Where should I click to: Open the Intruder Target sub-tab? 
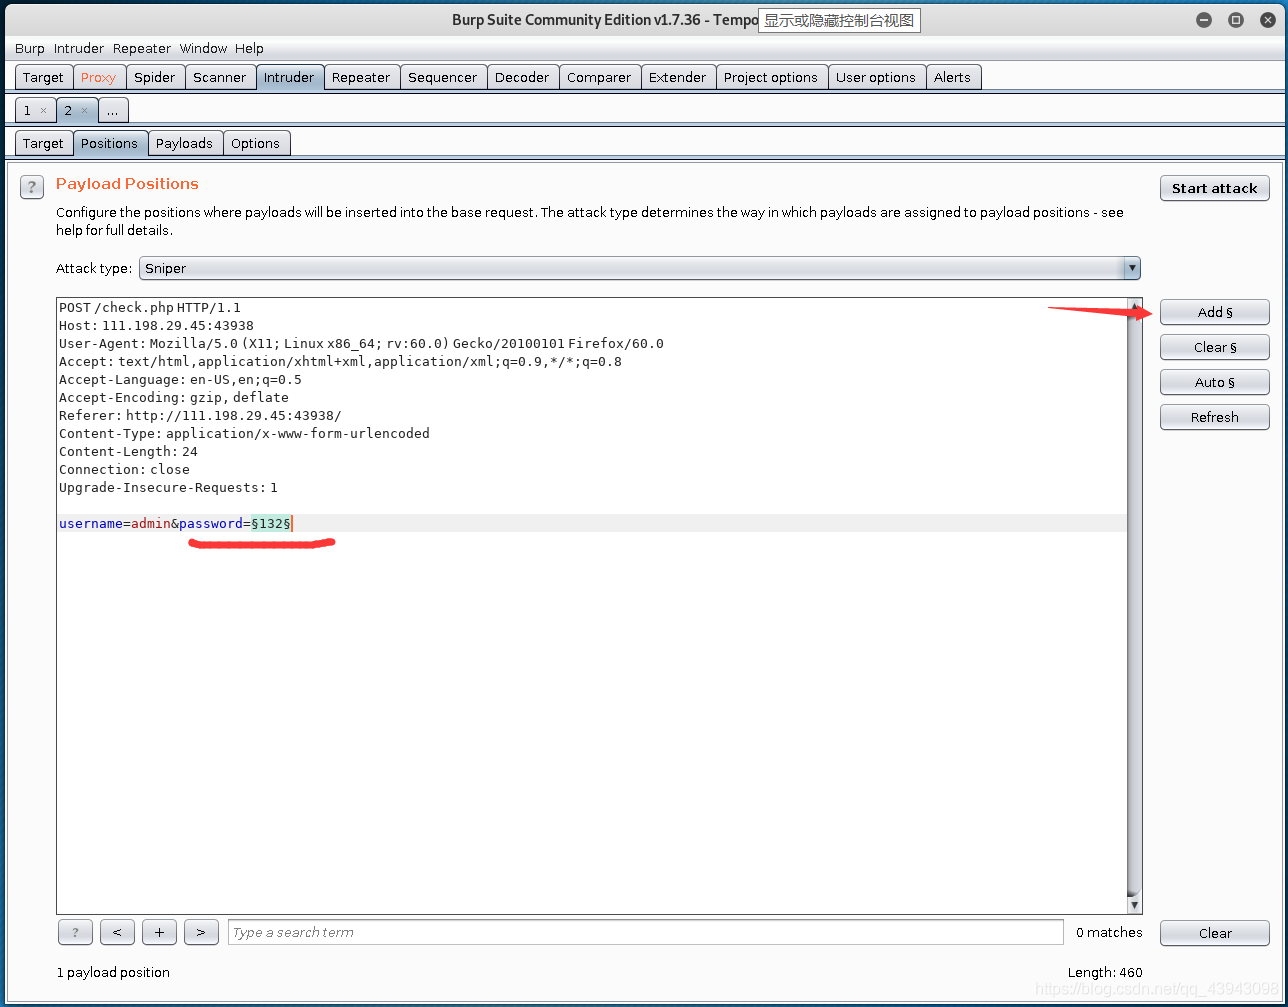pos(43,143)
